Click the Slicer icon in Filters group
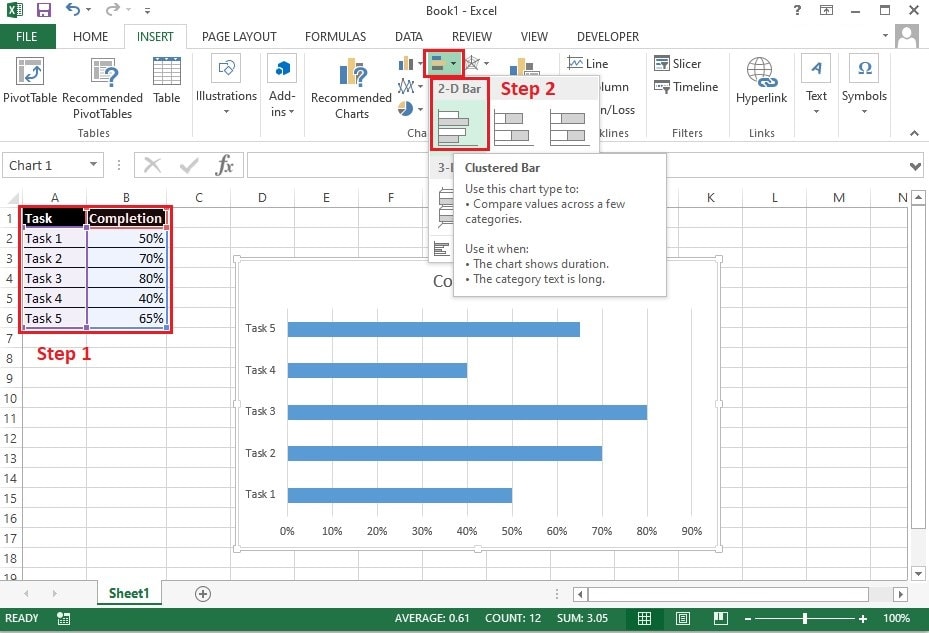 coord(681,63)
